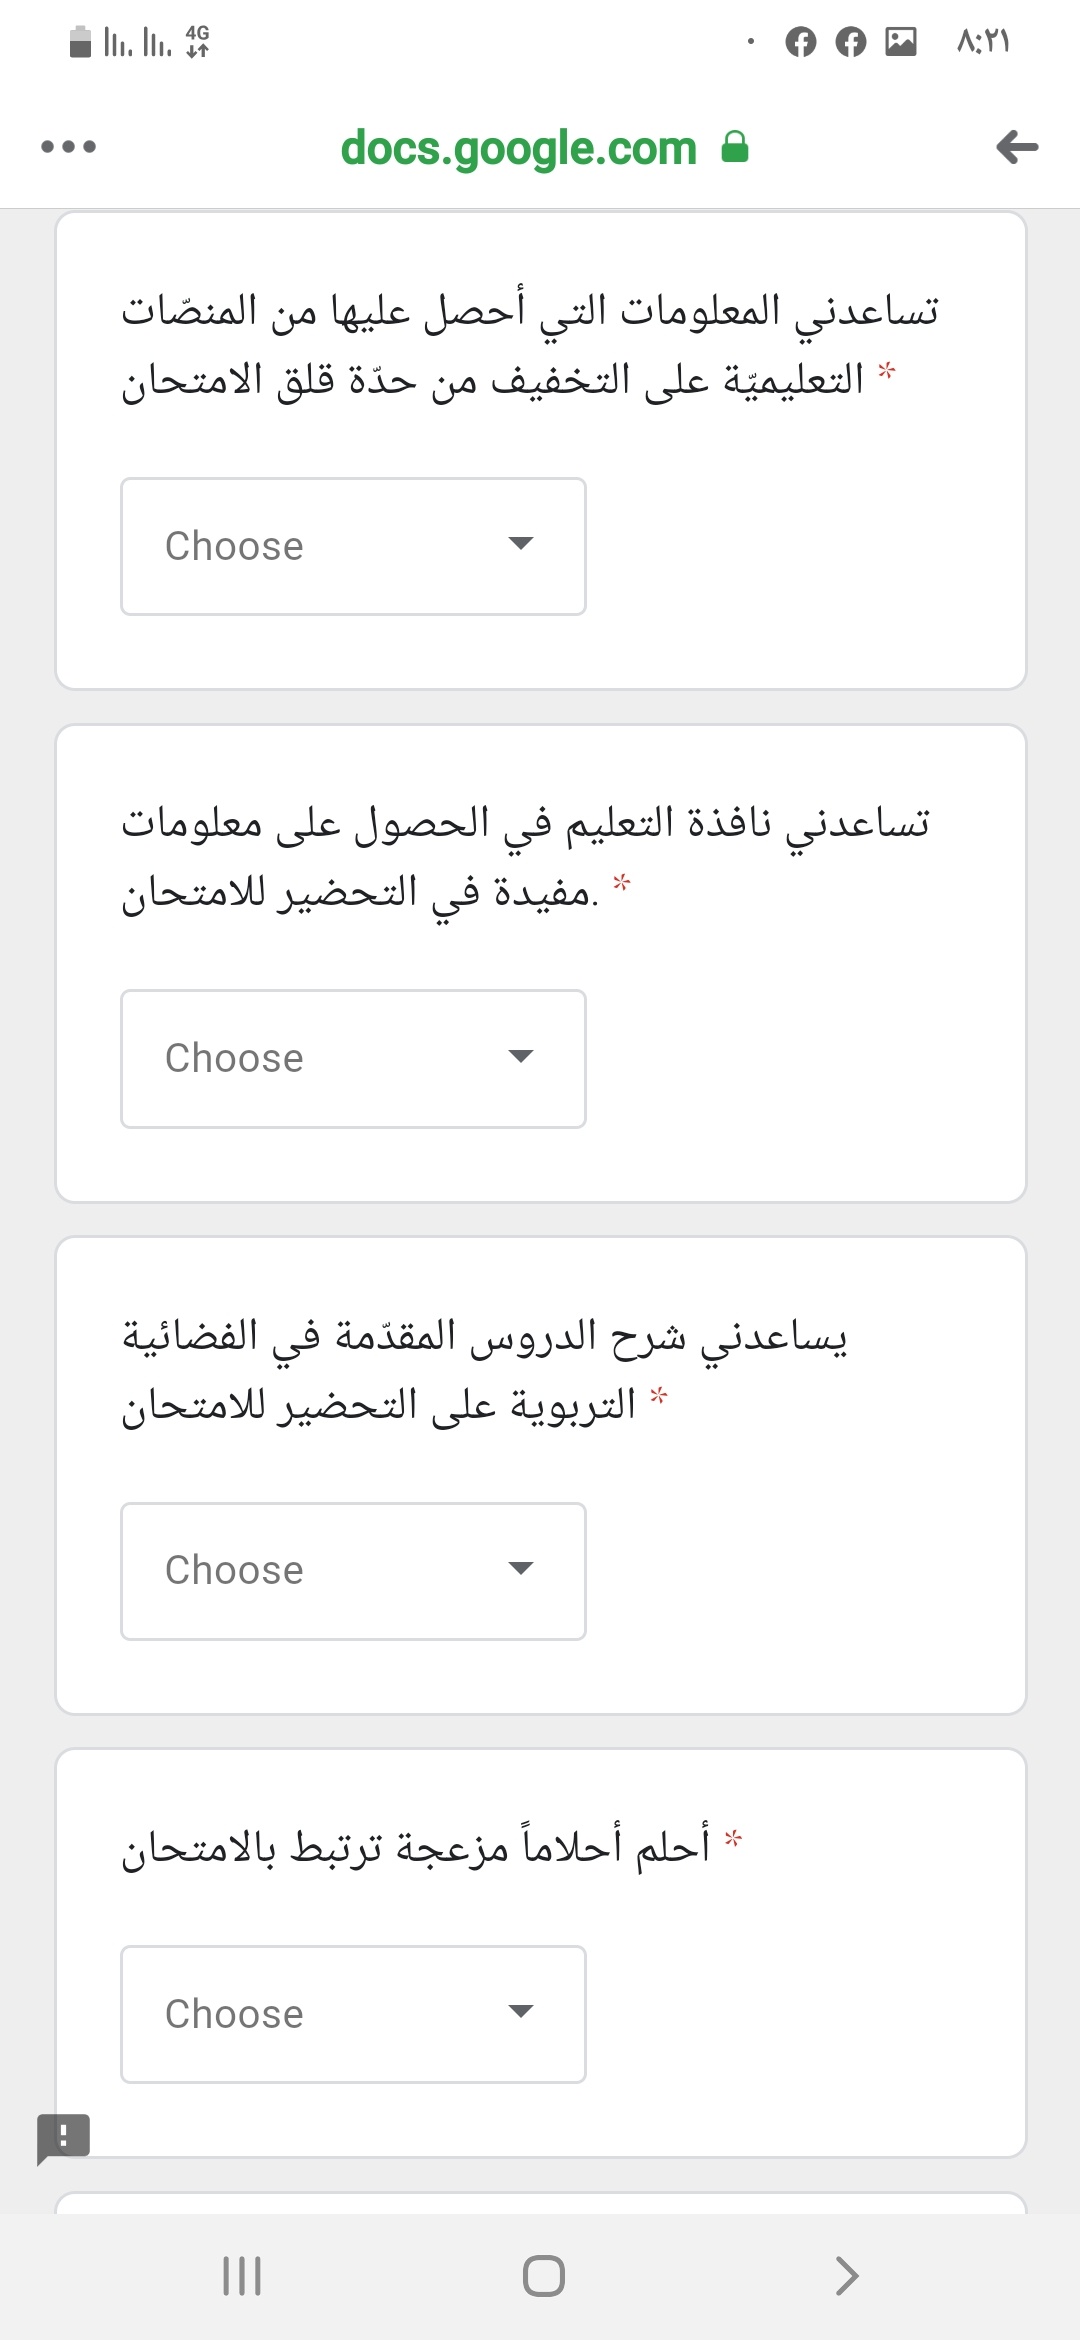Tap dropdown arrow in first question card
1080x2340 pixels.
pos(521,543)
